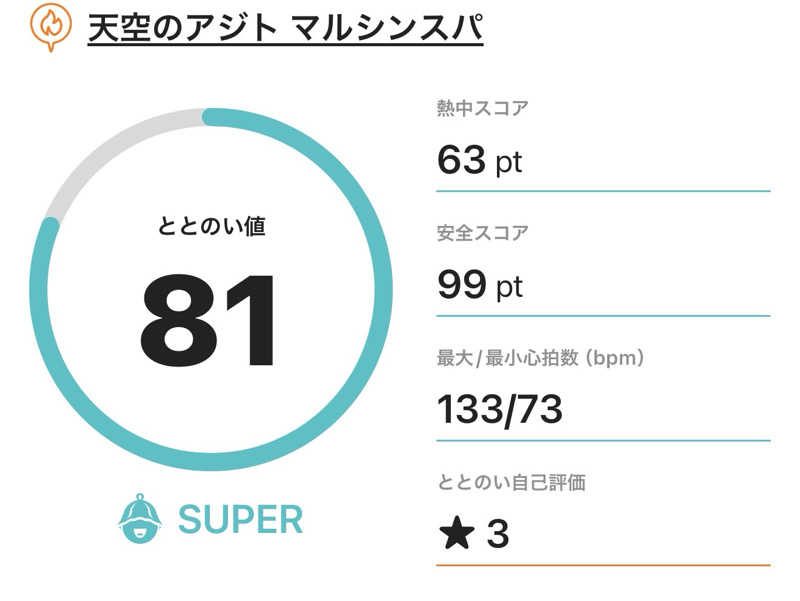Click the ととのい値 label inside ring
The height and width of the screenshot is (601, 800).
[212, 227]
